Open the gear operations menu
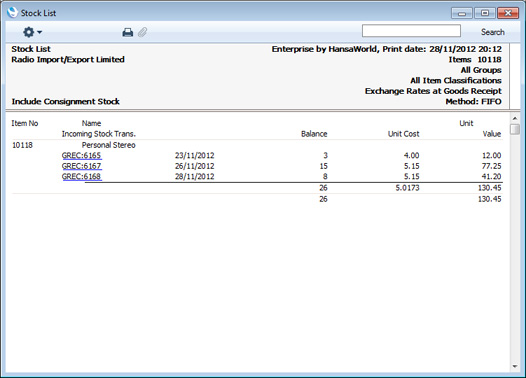This screenshot has height=378, width=526. click(32, 32)
